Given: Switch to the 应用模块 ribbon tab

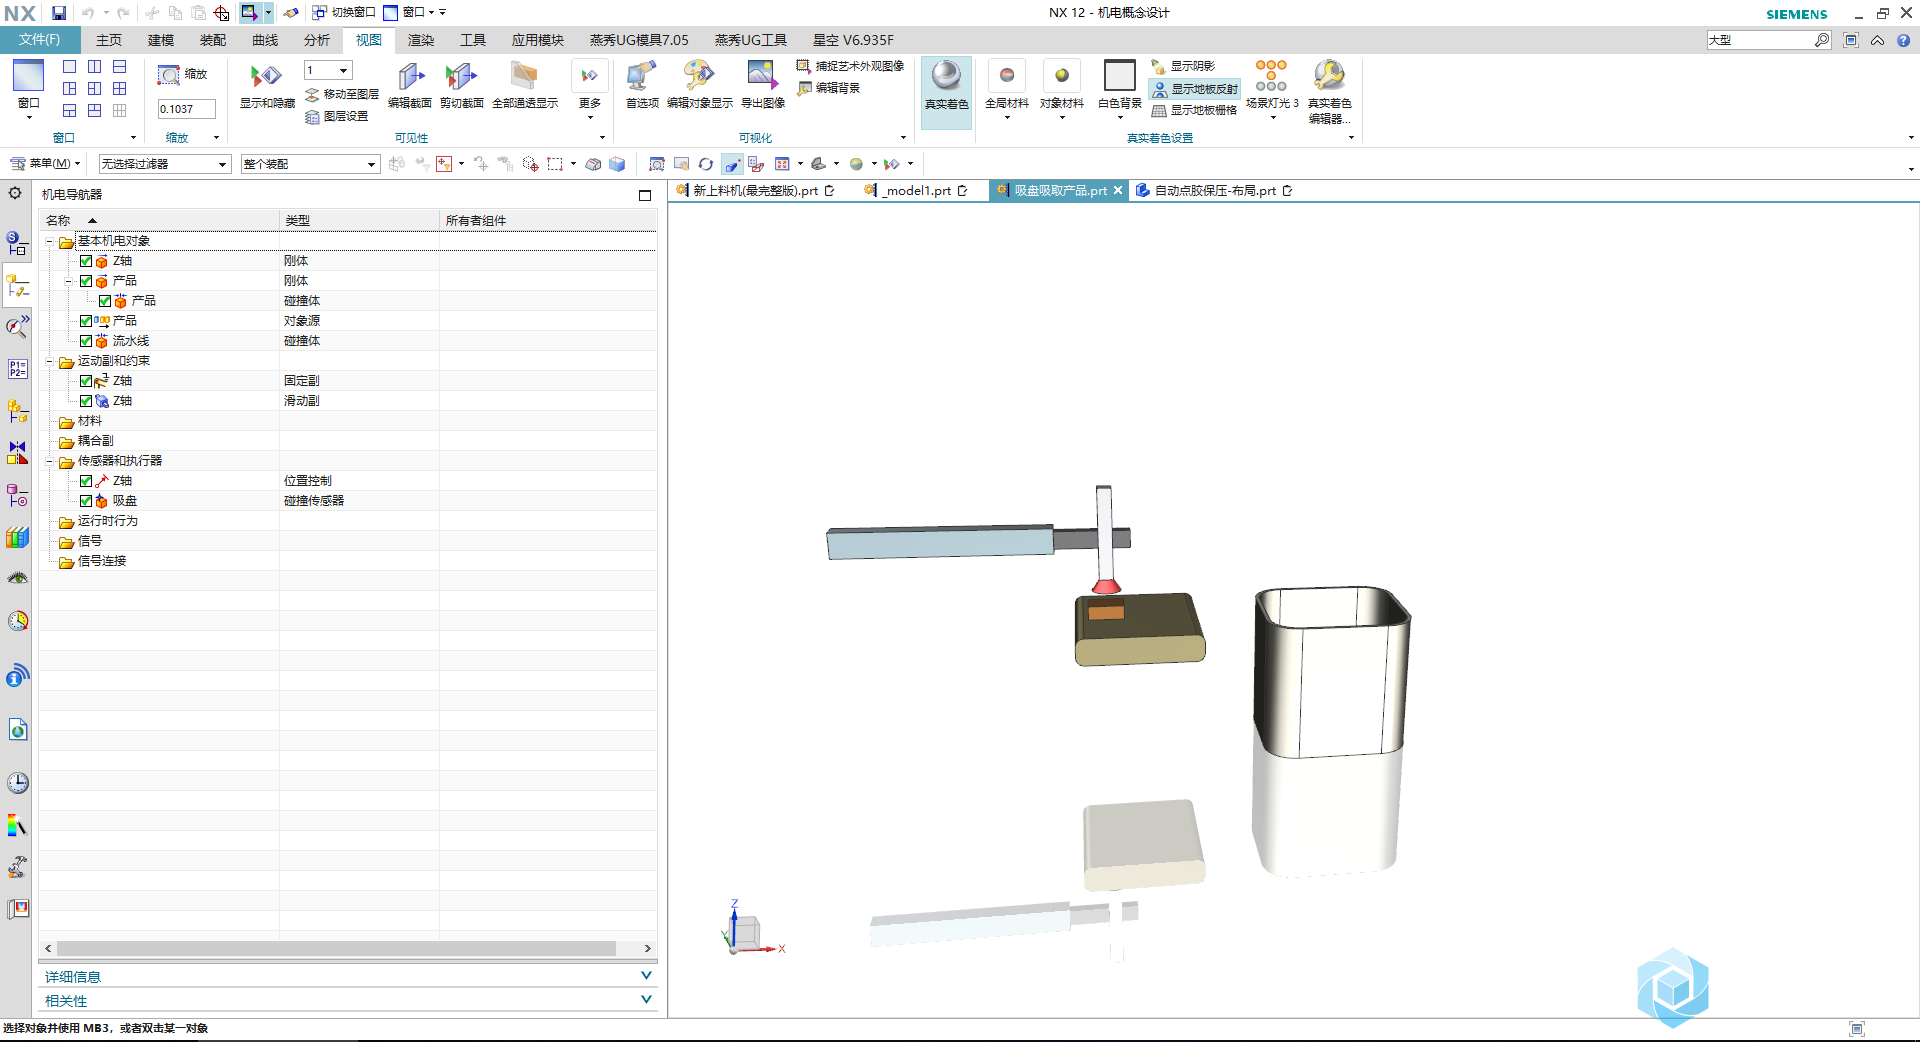Looking at the screenshot, I should click(538, 40).
